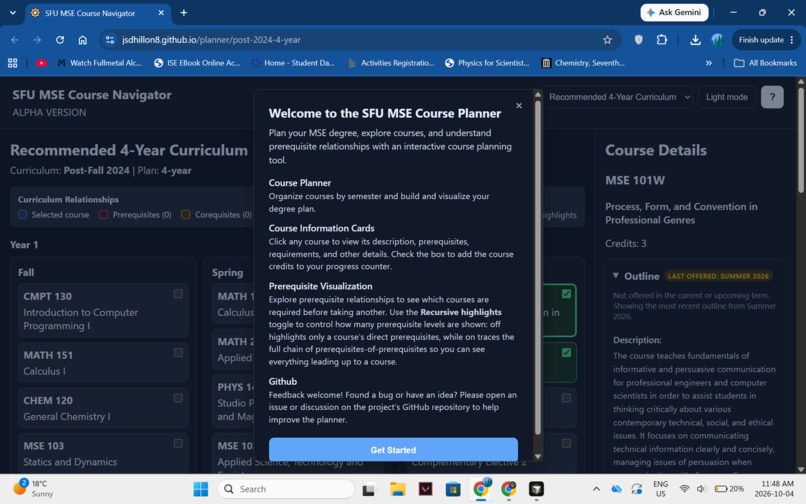The width and height of the screenshot is (806, 504).
Task: Click the browser Back arrow
Action: pyautogui.click(x=14, y=40)
